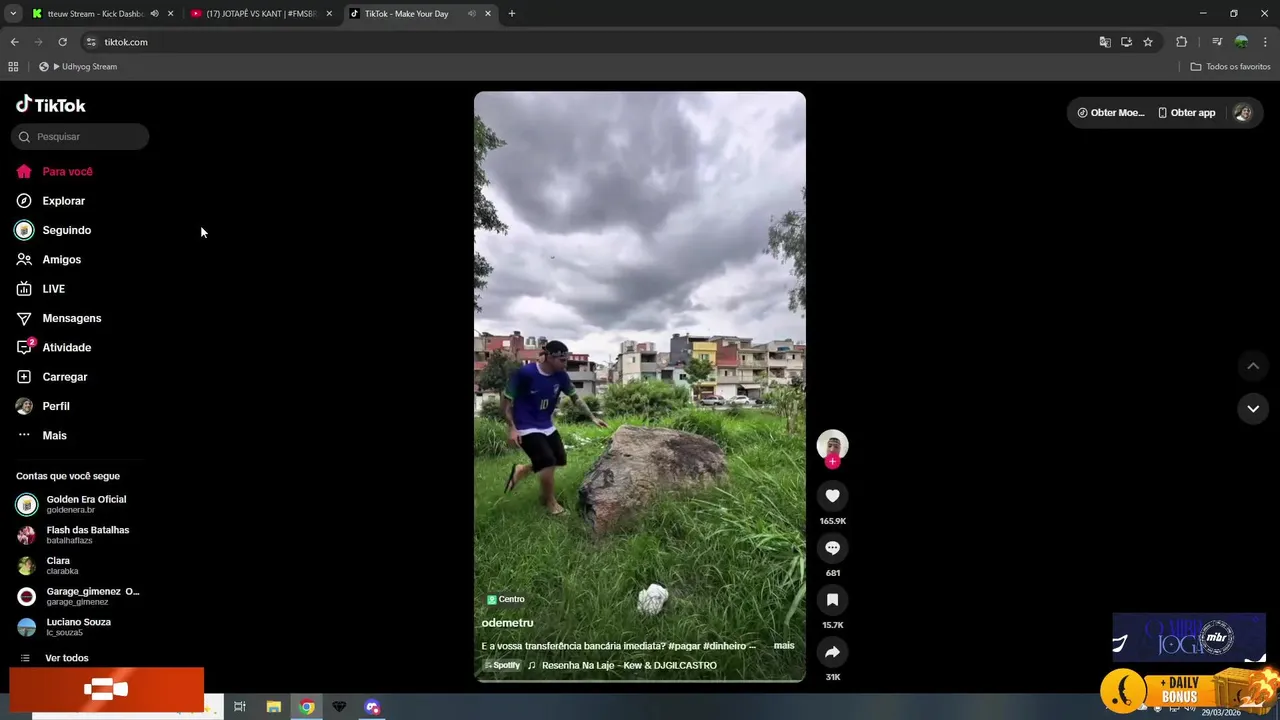
Task: Click the tiktok.com address bar
Action: coord(590,42)
